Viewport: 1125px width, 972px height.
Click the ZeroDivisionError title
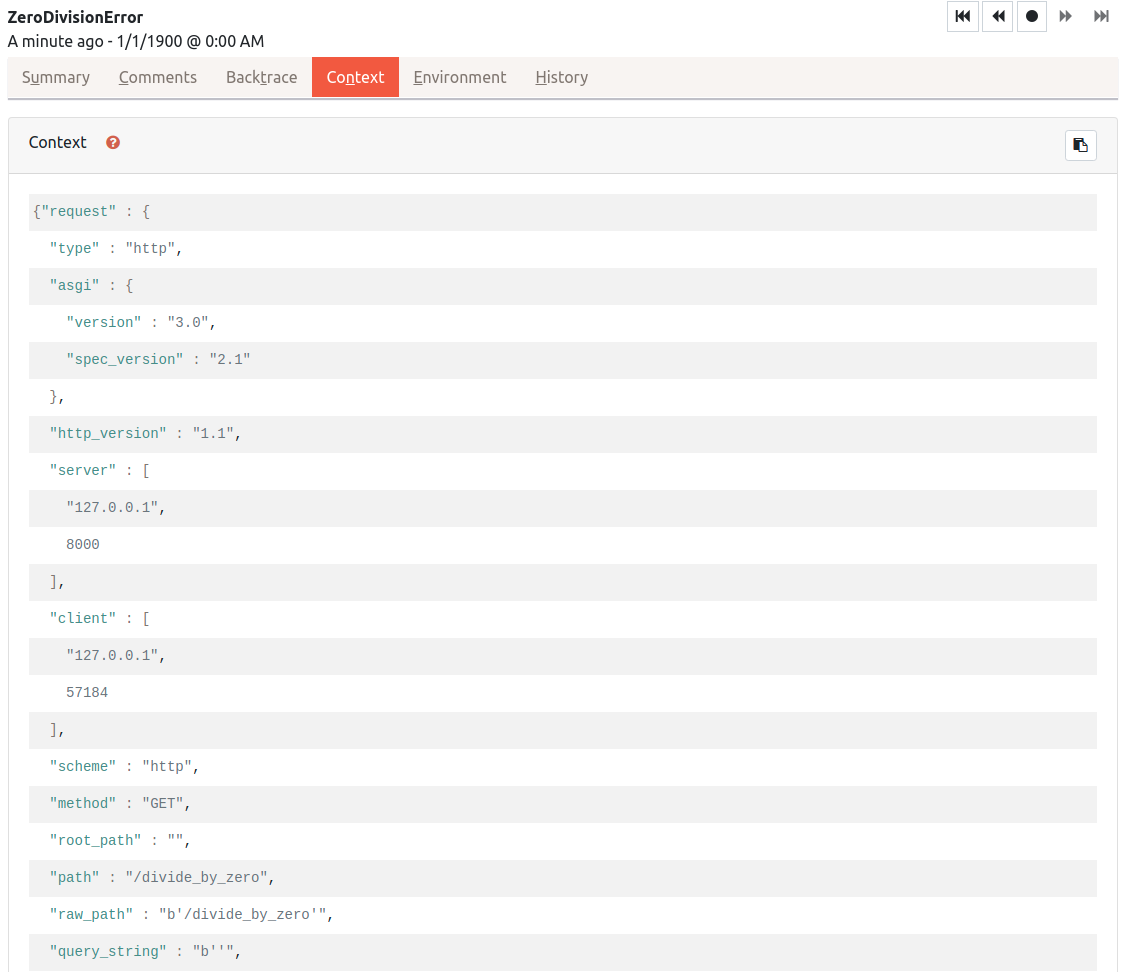(x=75, y=17)
